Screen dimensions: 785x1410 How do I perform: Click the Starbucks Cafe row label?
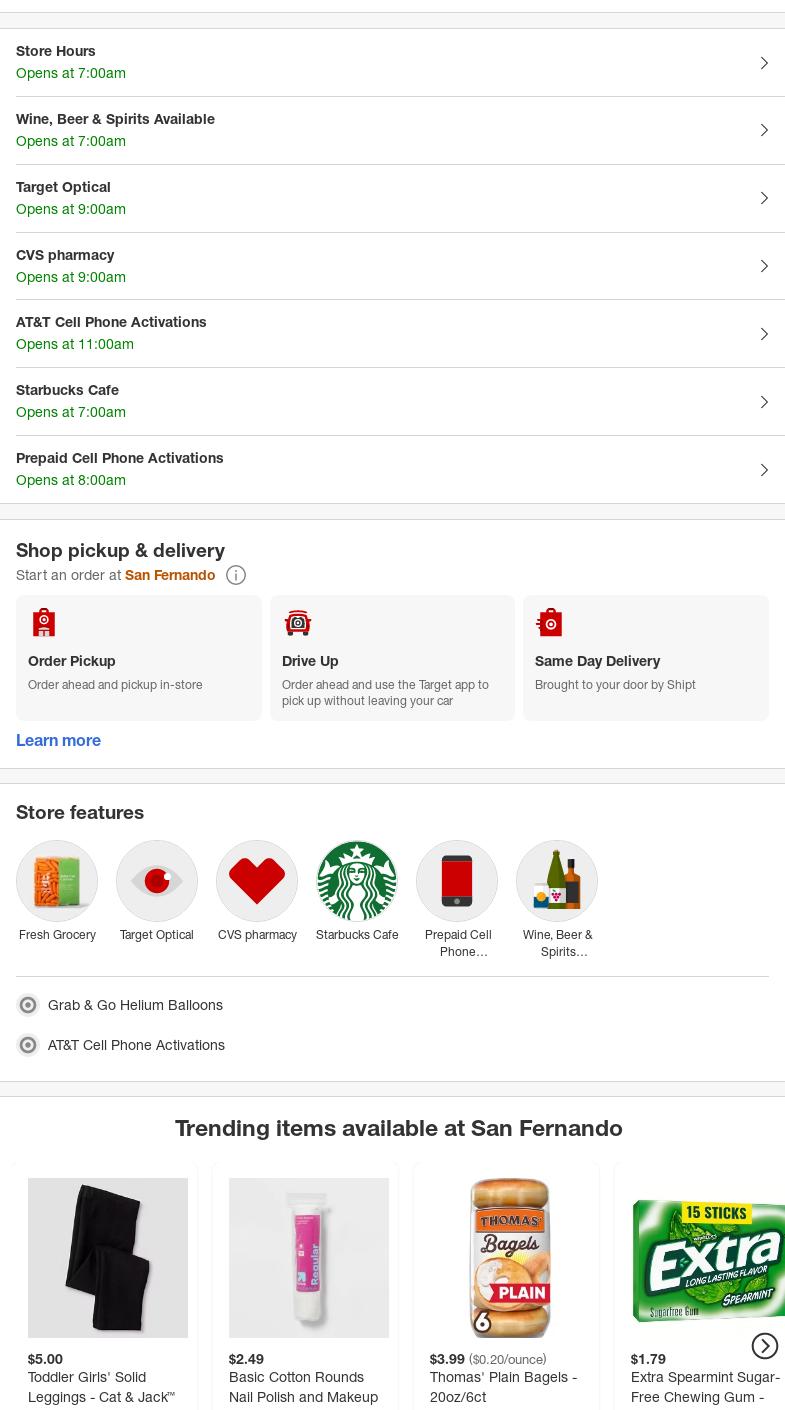[67, 390]
